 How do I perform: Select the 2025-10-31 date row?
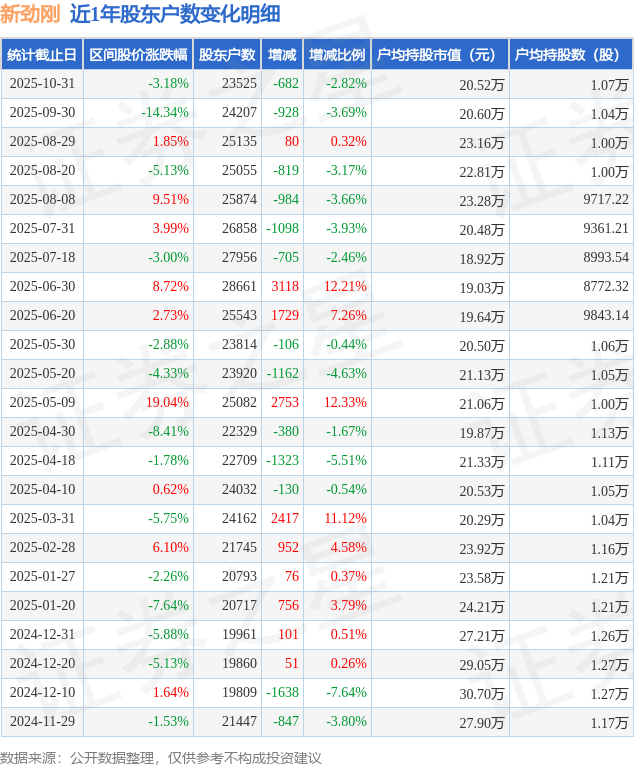tap(42, 84)
